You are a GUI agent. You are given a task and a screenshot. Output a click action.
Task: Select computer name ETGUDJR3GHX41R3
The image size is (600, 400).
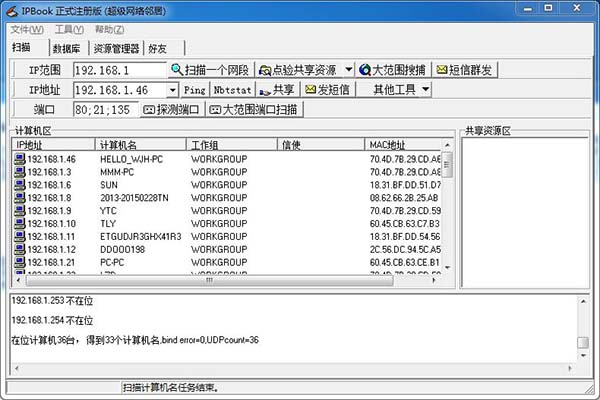click(x=141, y=237)
